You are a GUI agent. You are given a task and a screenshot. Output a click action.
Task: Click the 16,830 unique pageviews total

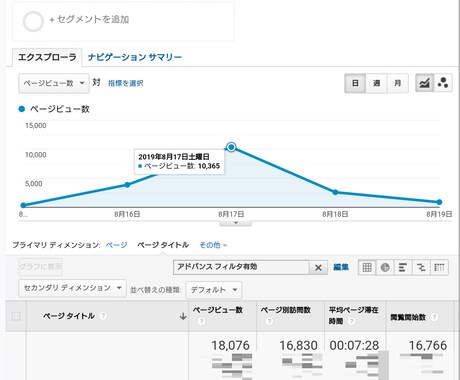[298, 345]
